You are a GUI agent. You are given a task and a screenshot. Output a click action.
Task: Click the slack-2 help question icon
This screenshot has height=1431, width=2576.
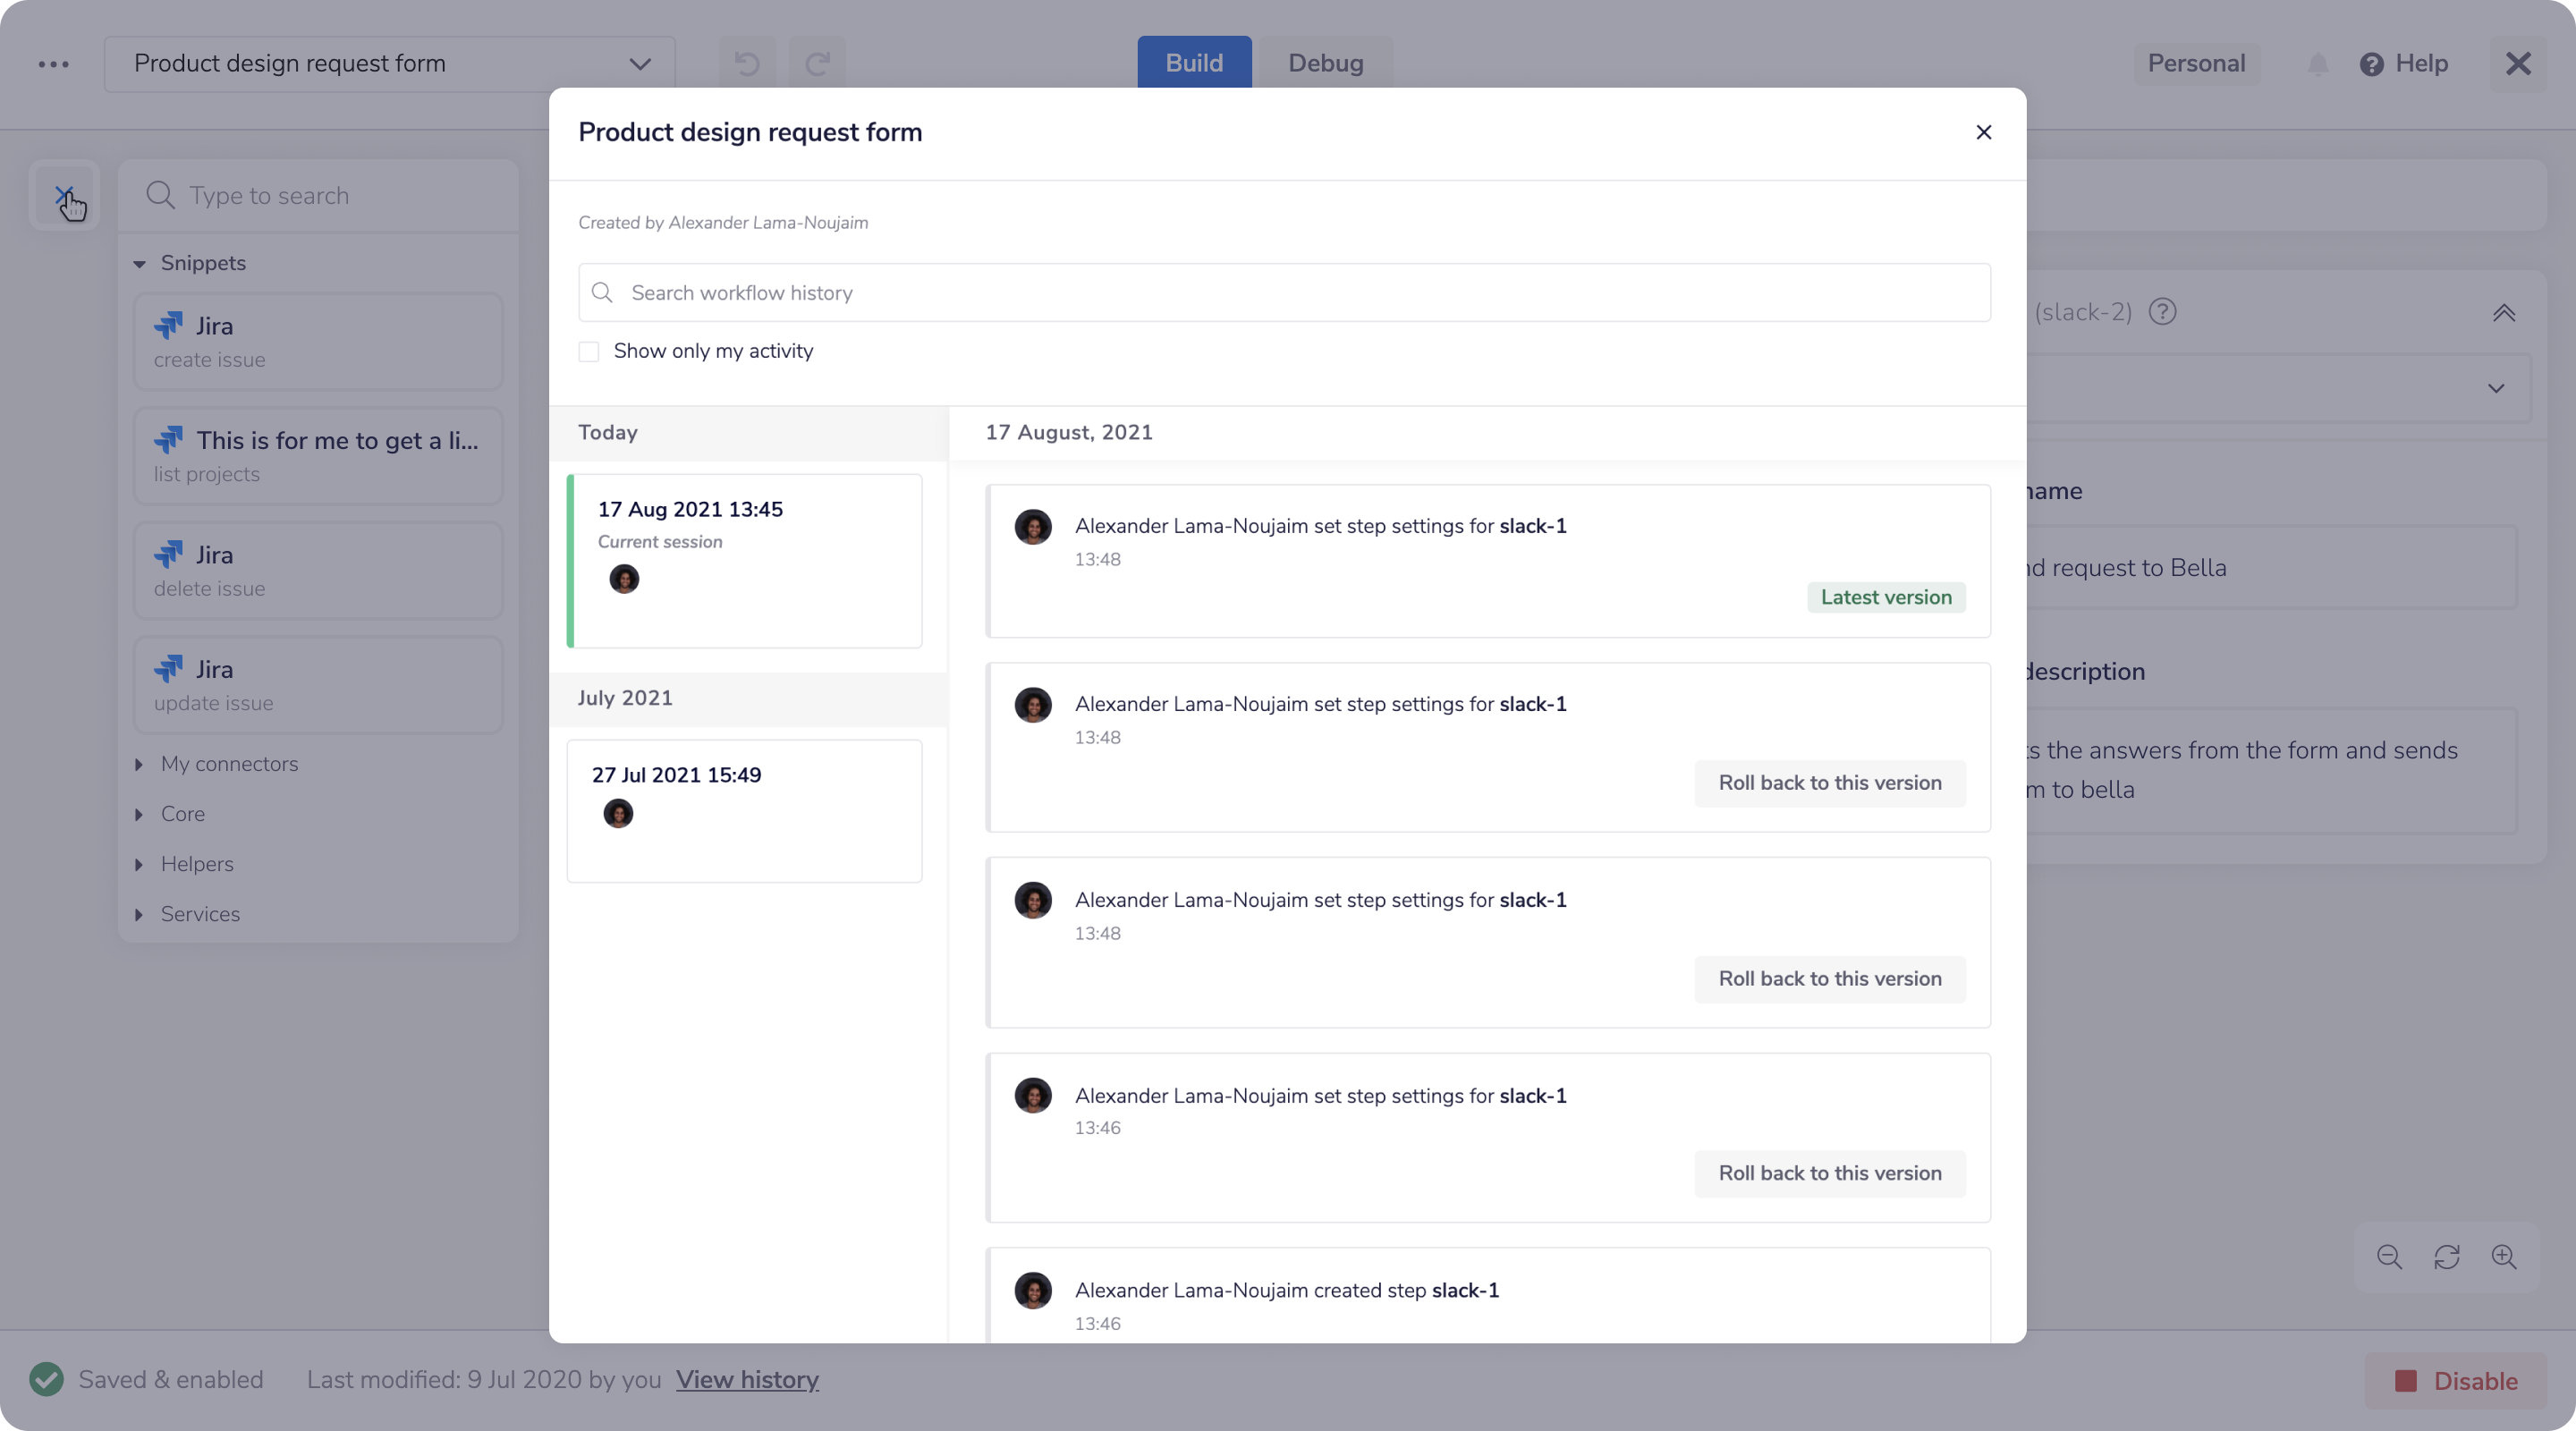click(2162, 312)
